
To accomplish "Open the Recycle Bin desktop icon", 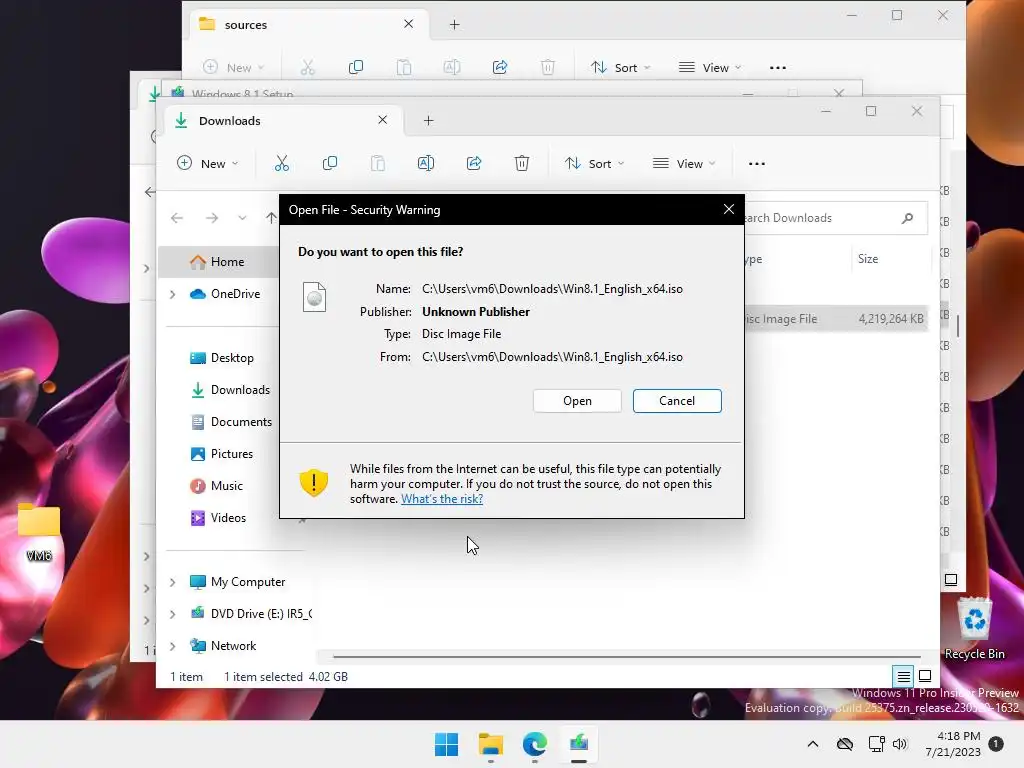I will point(974,629).
